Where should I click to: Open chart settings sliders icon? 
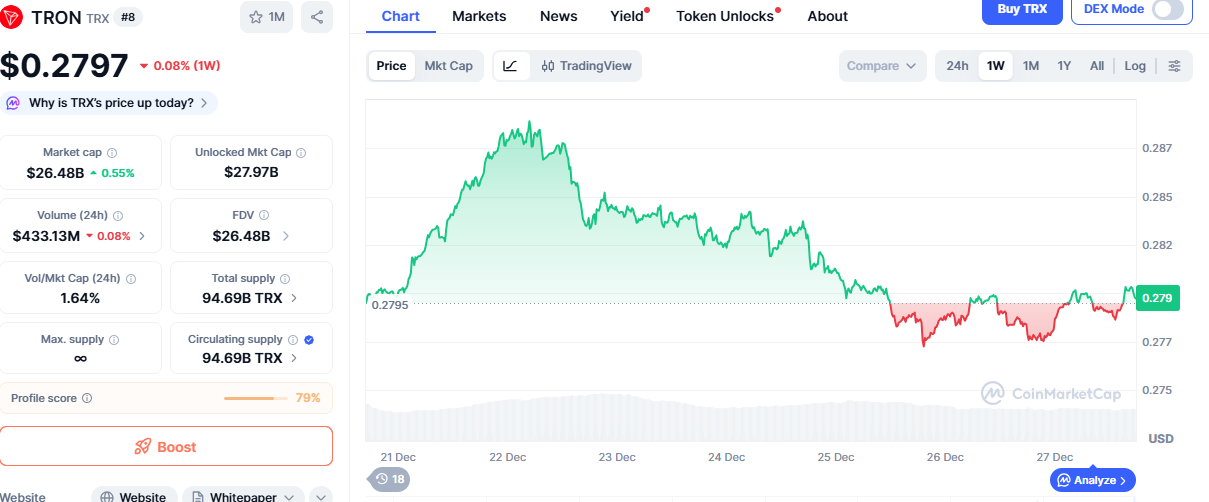click(x=1174, y=66)
